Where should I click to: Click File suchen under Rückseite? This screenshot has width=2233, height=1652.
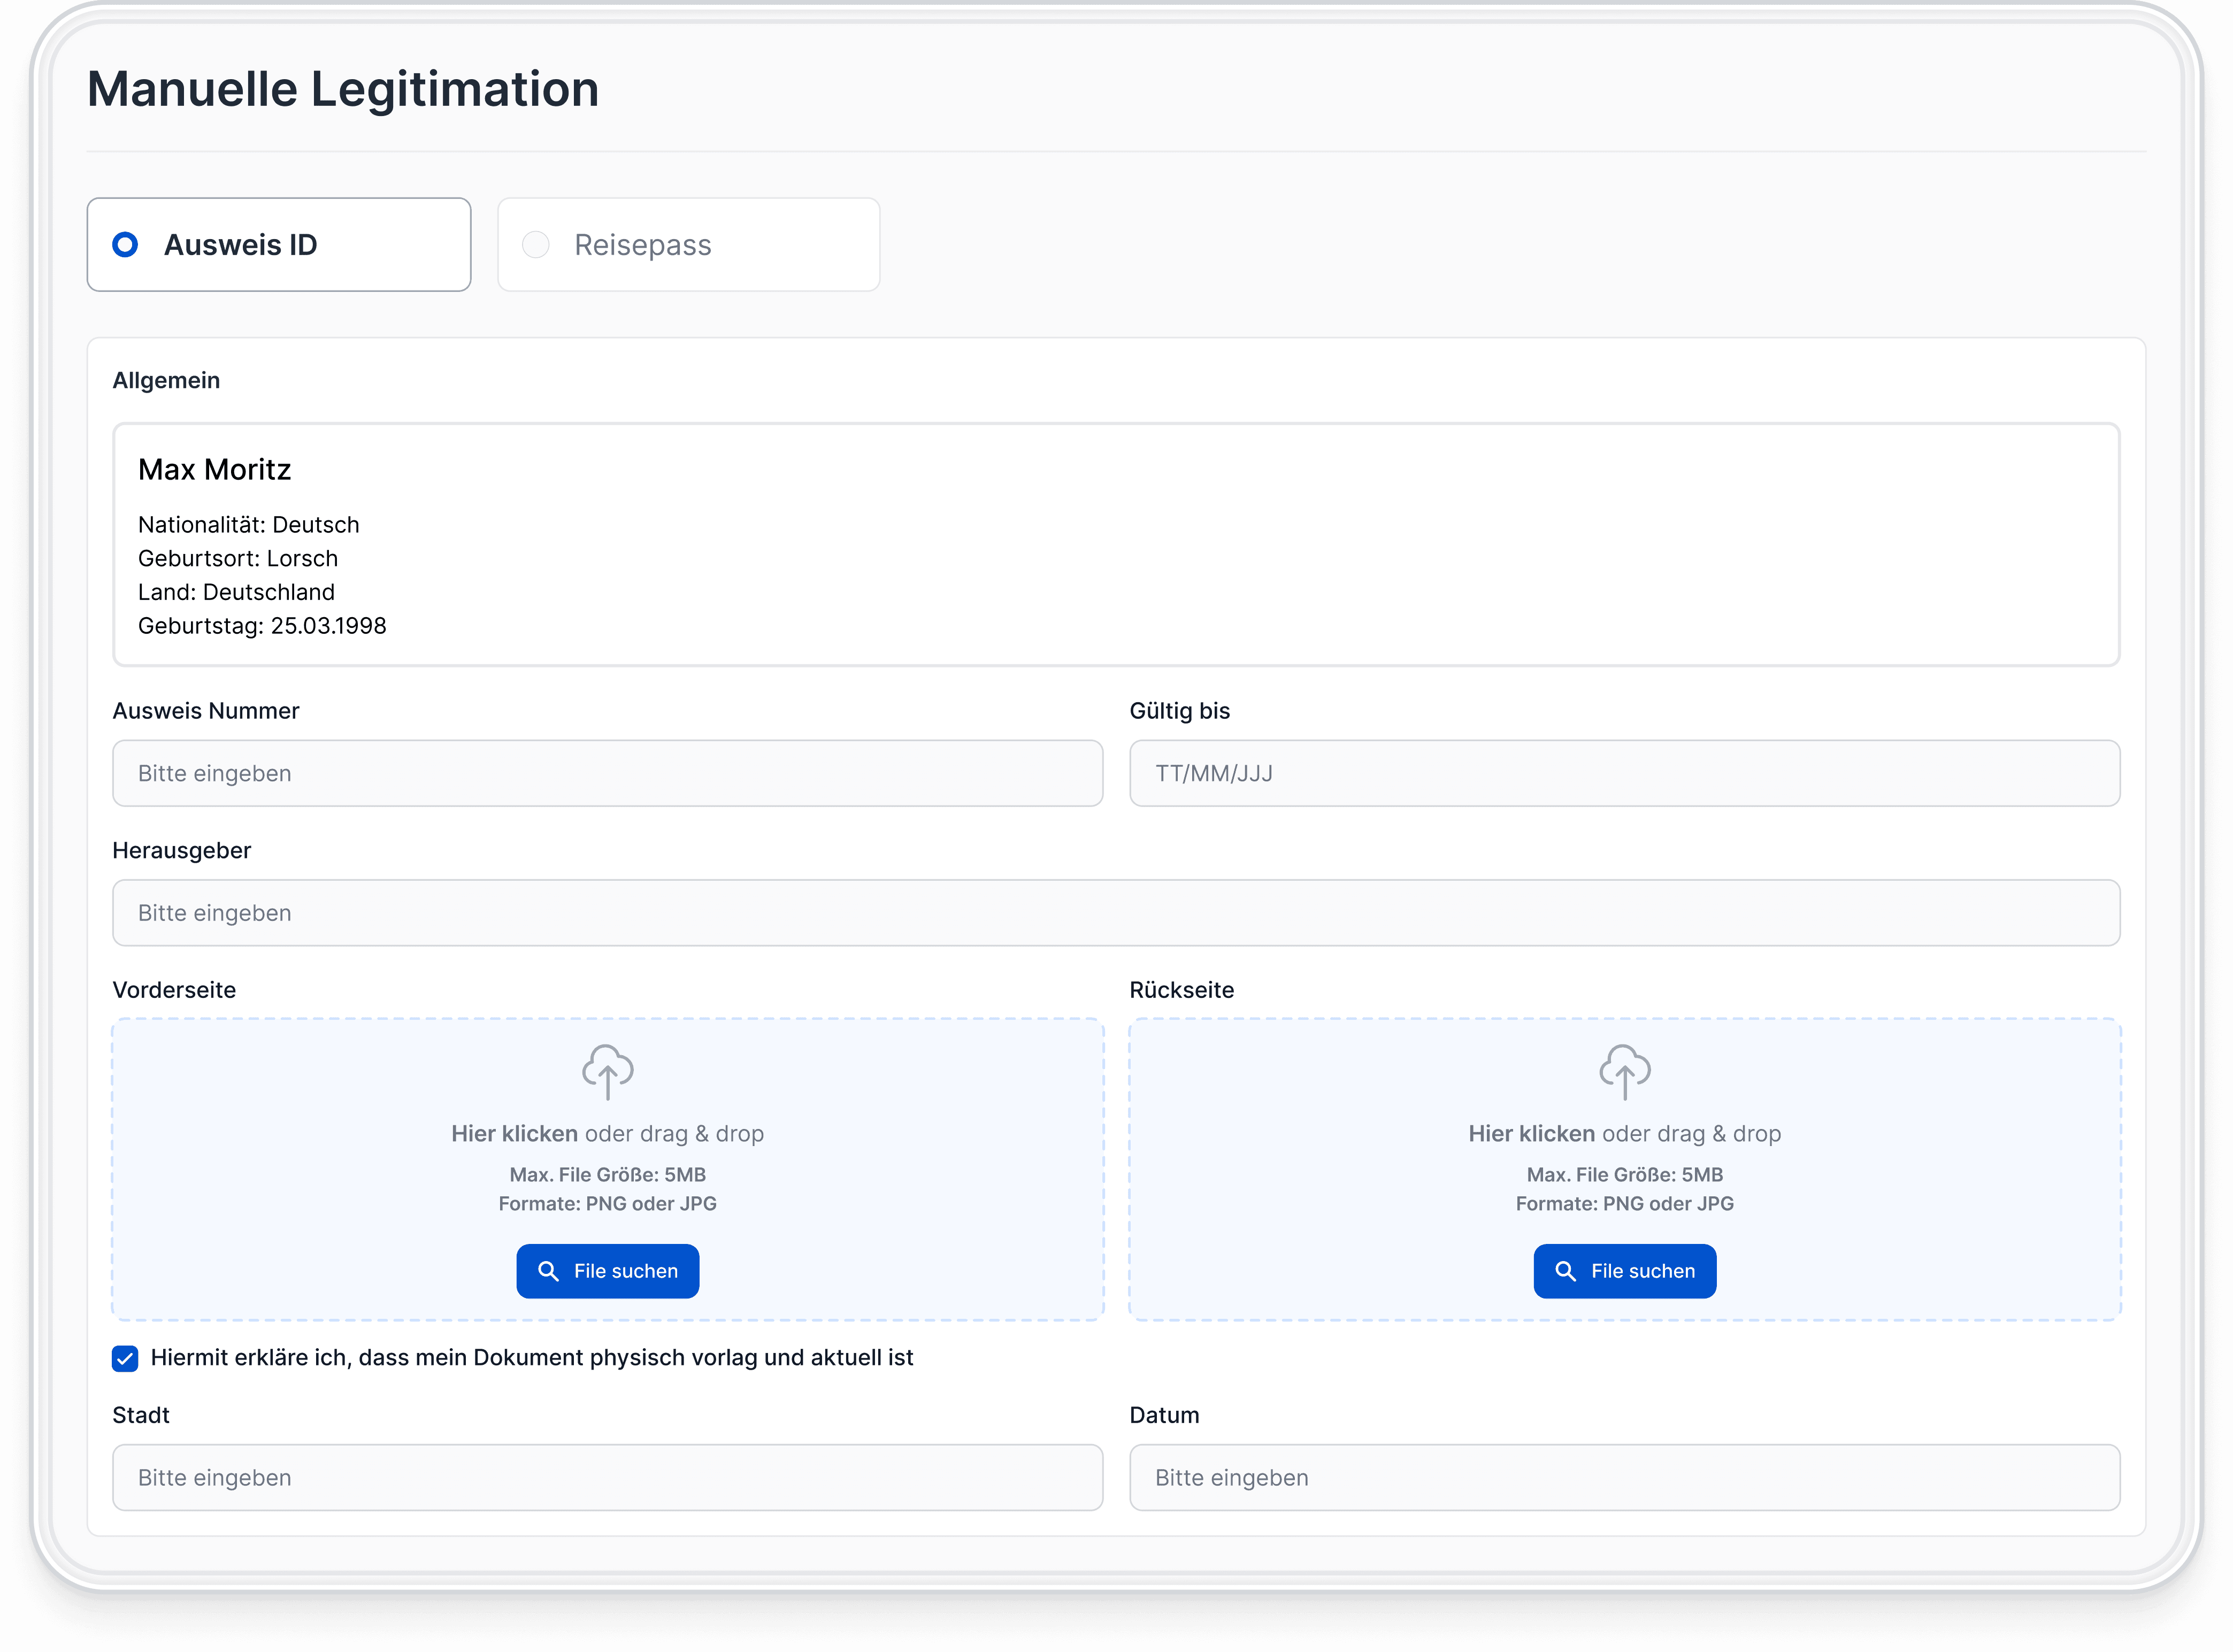pos(1624,1271)
